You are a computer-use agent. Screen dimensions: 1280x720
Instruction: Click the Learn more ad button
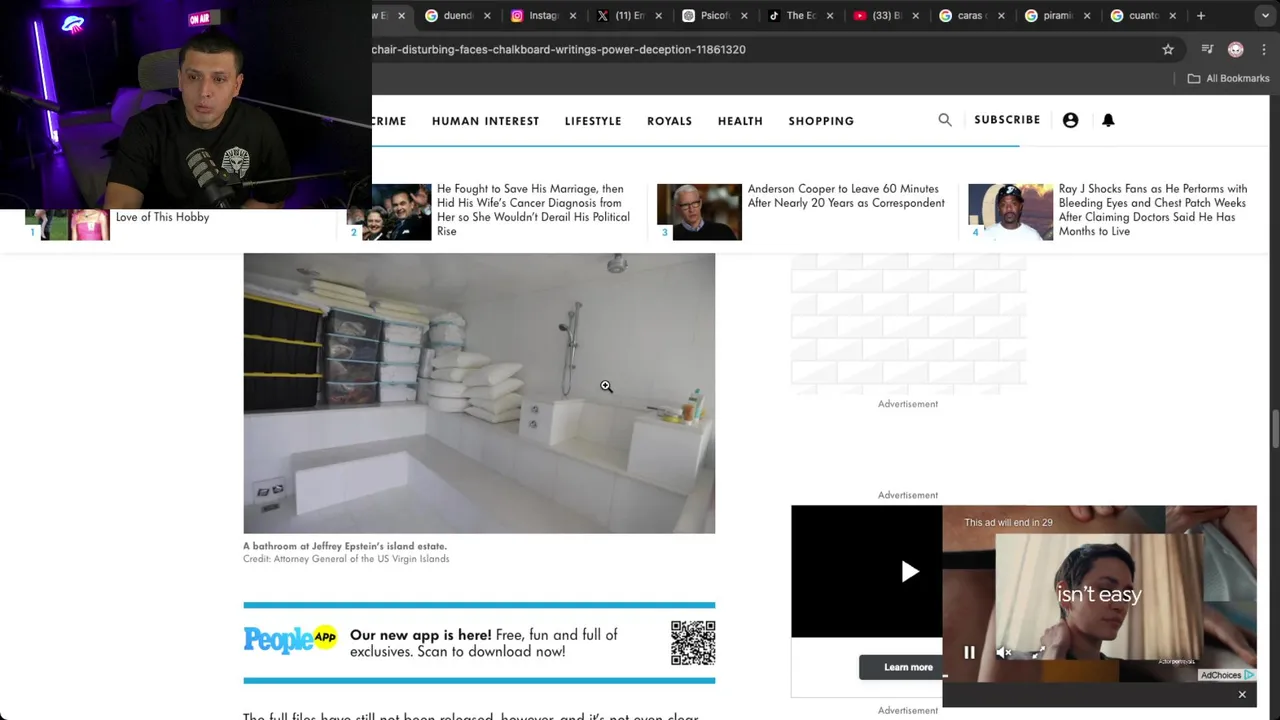pyautogui.click(x=908, y=667)
